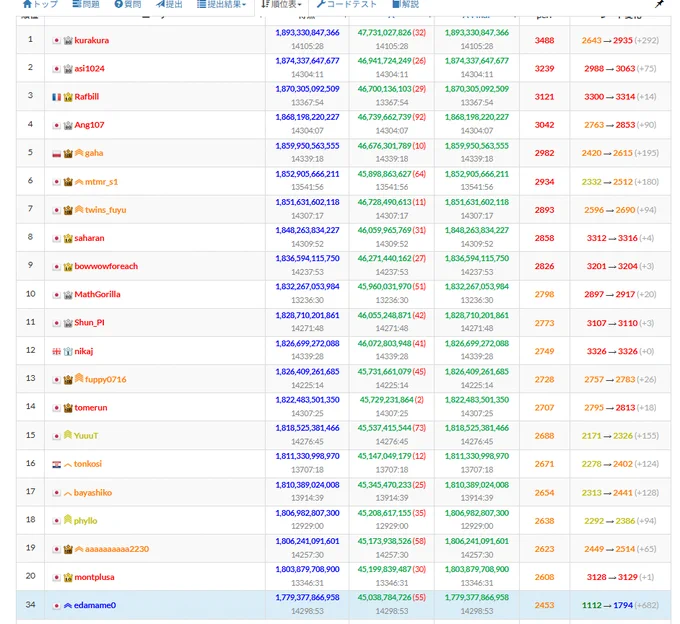680x624 pixels.
Task: Open aaaaaaaaaa2230's user profile
Action: click(x=117, y=549)
